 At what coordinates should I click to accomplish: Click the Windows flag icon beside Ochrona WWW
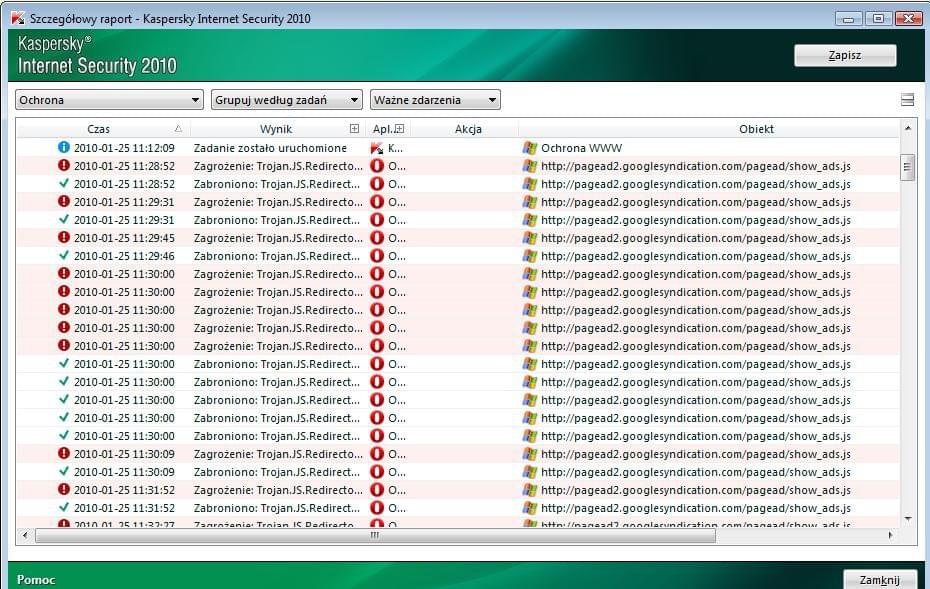point(530,148)
